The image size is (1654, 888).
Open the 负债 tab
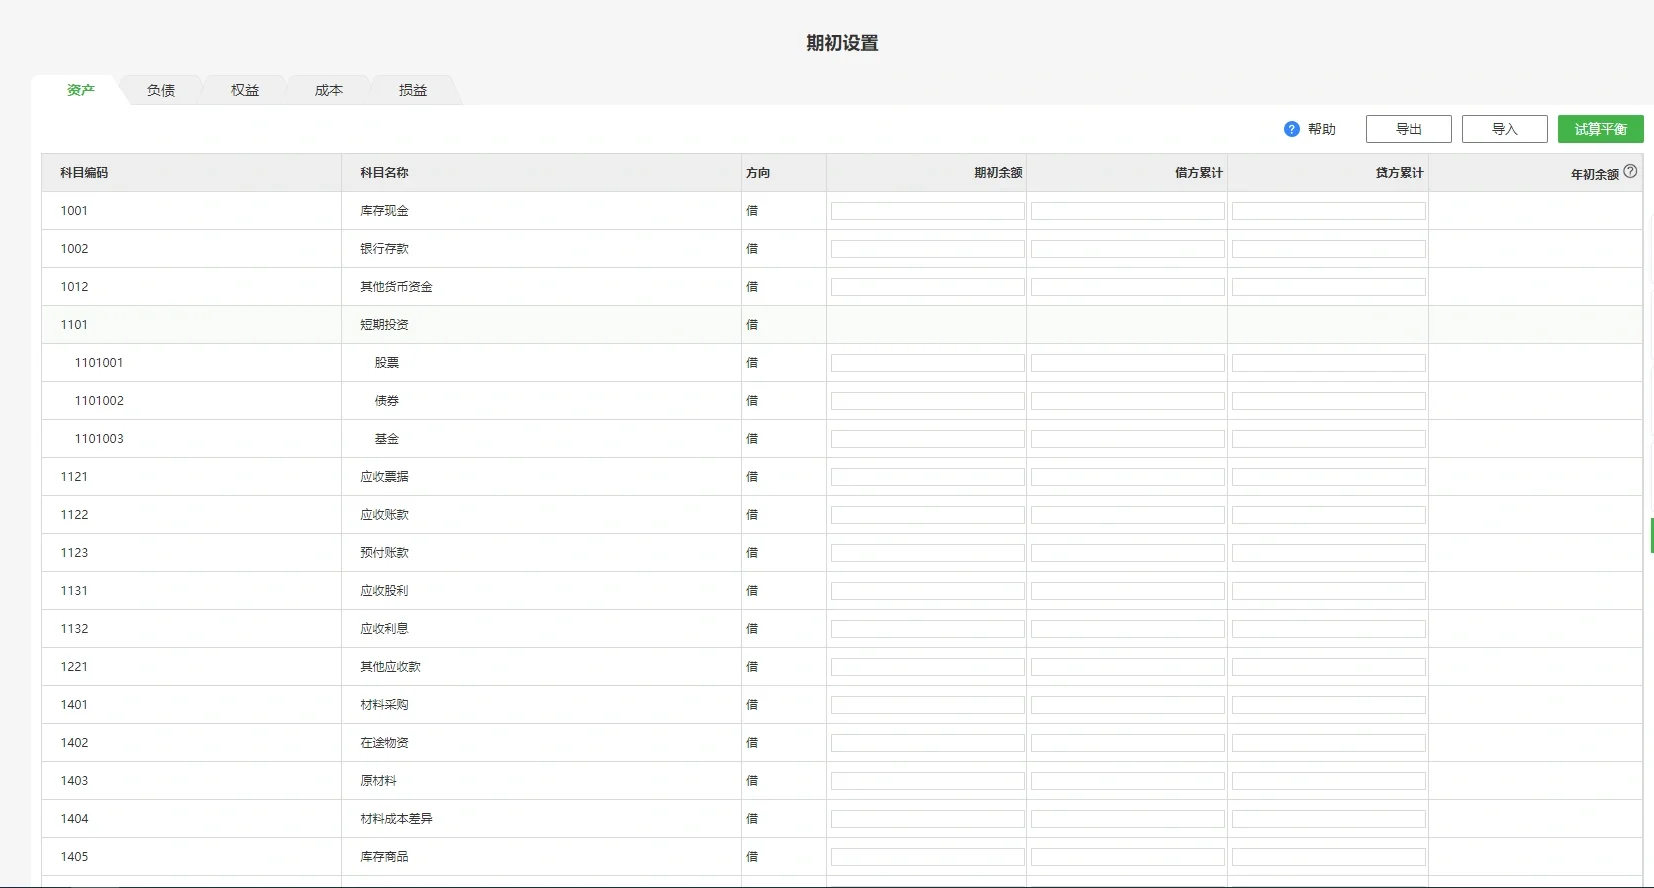[x=161, y=90]
